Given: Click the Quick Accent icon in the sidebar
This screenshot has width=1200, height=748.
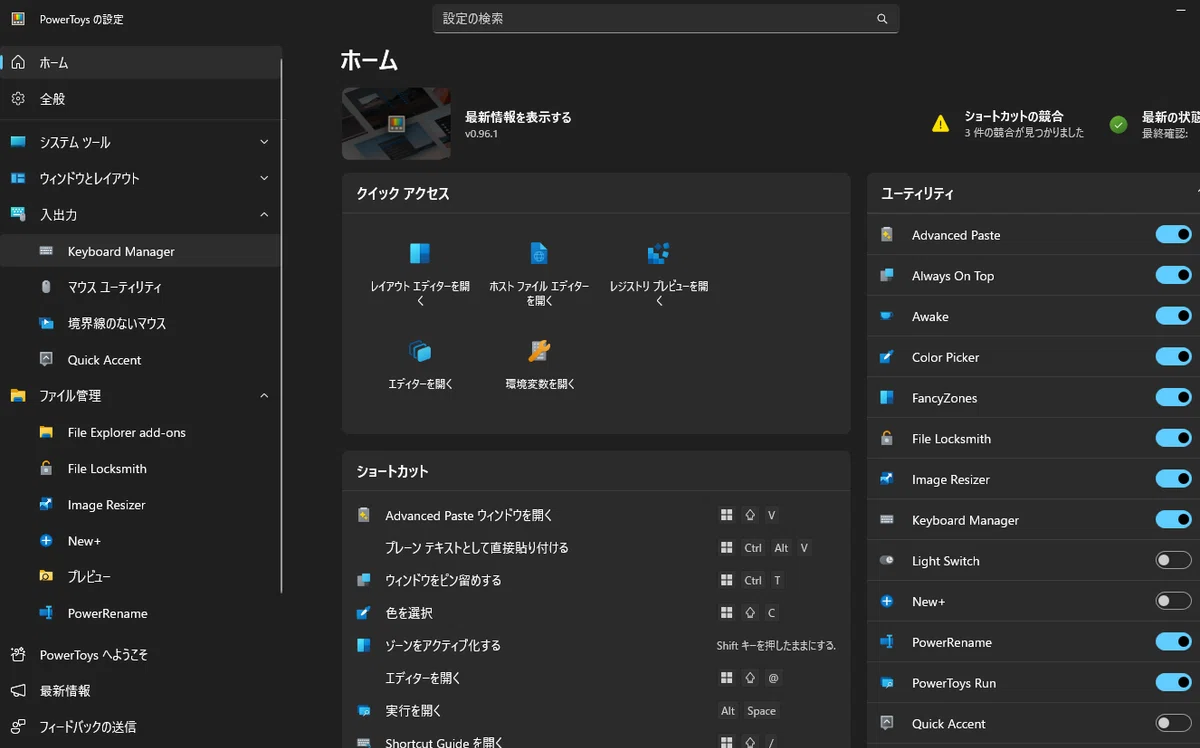Looking at the screenshot, I should point(46,359).
